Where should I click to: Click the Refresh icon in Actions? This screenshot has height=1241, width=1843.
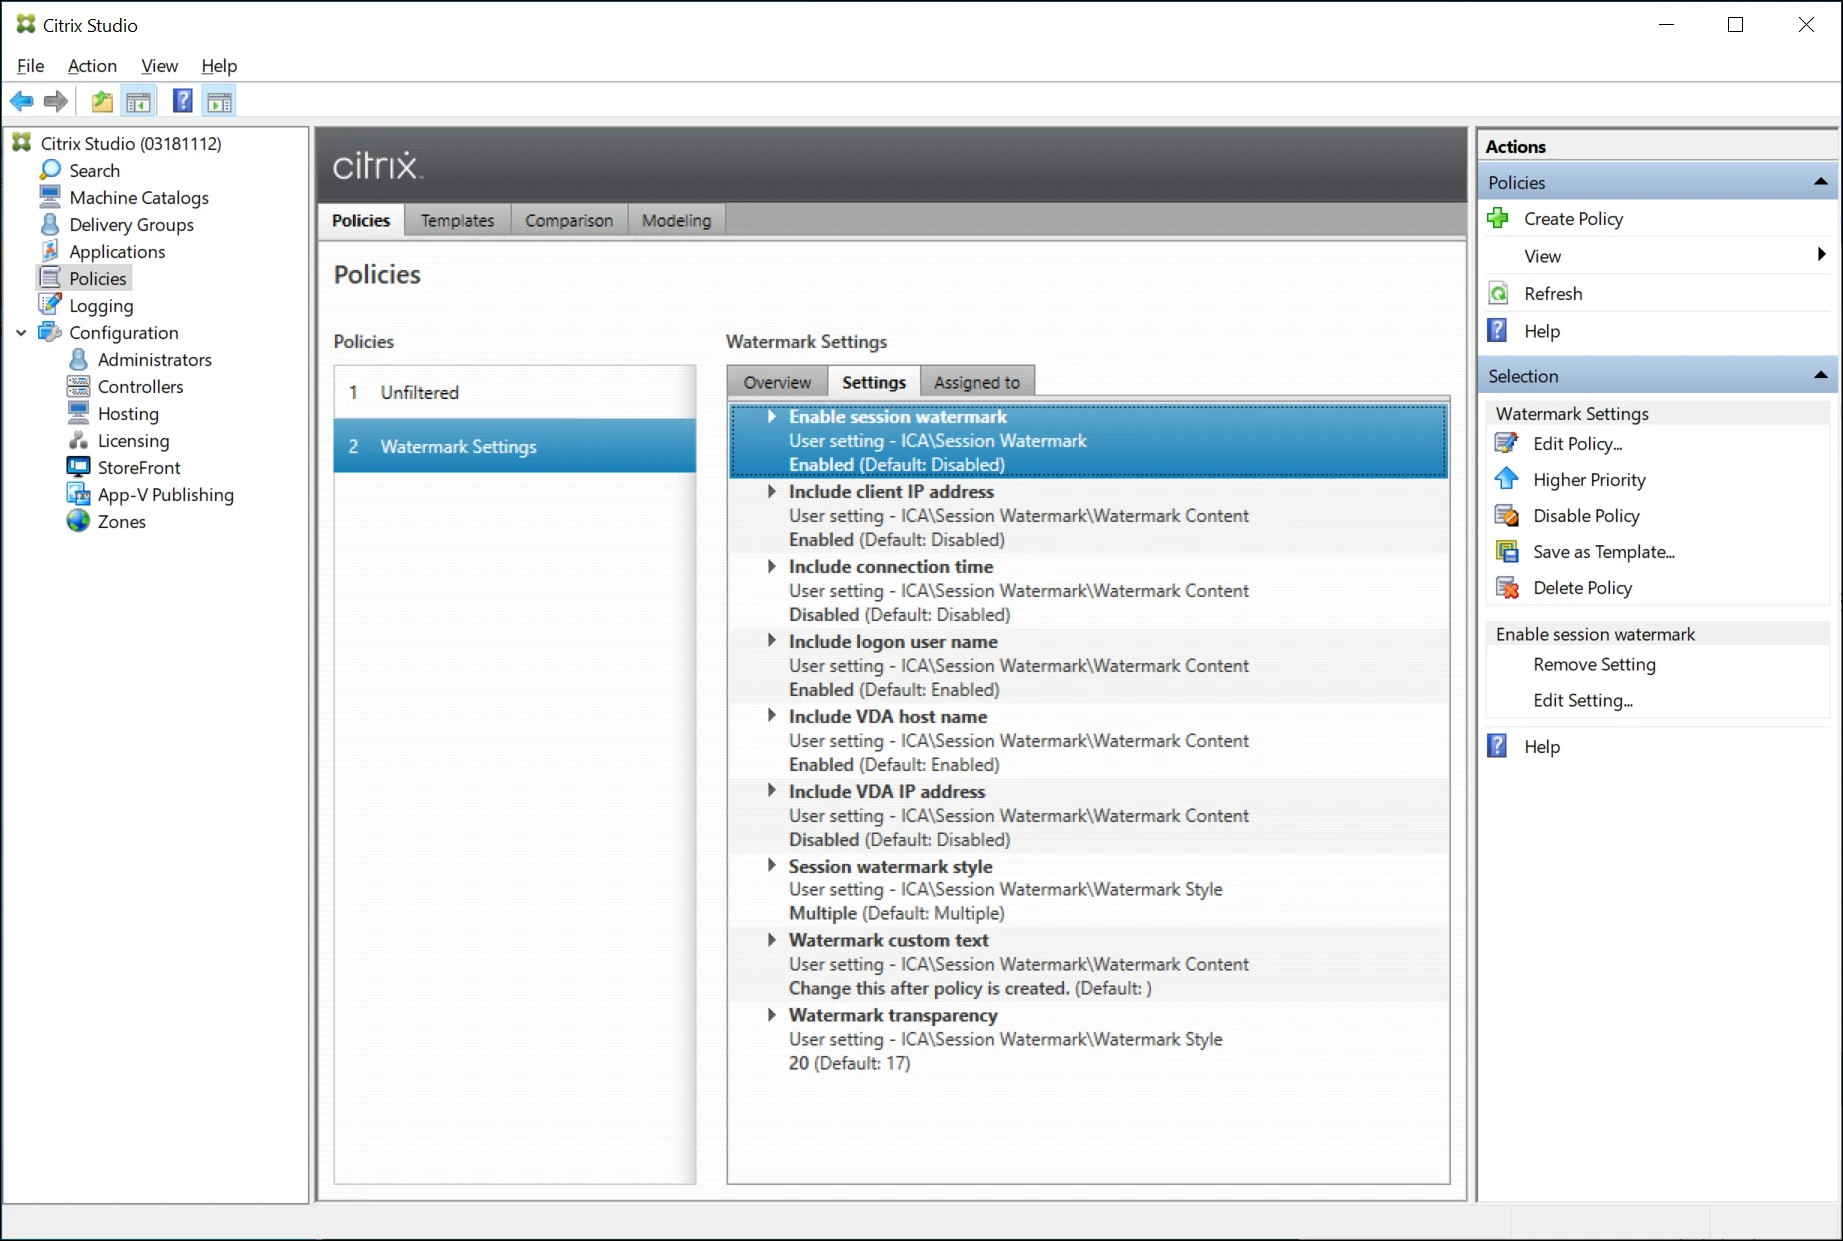1498,293
